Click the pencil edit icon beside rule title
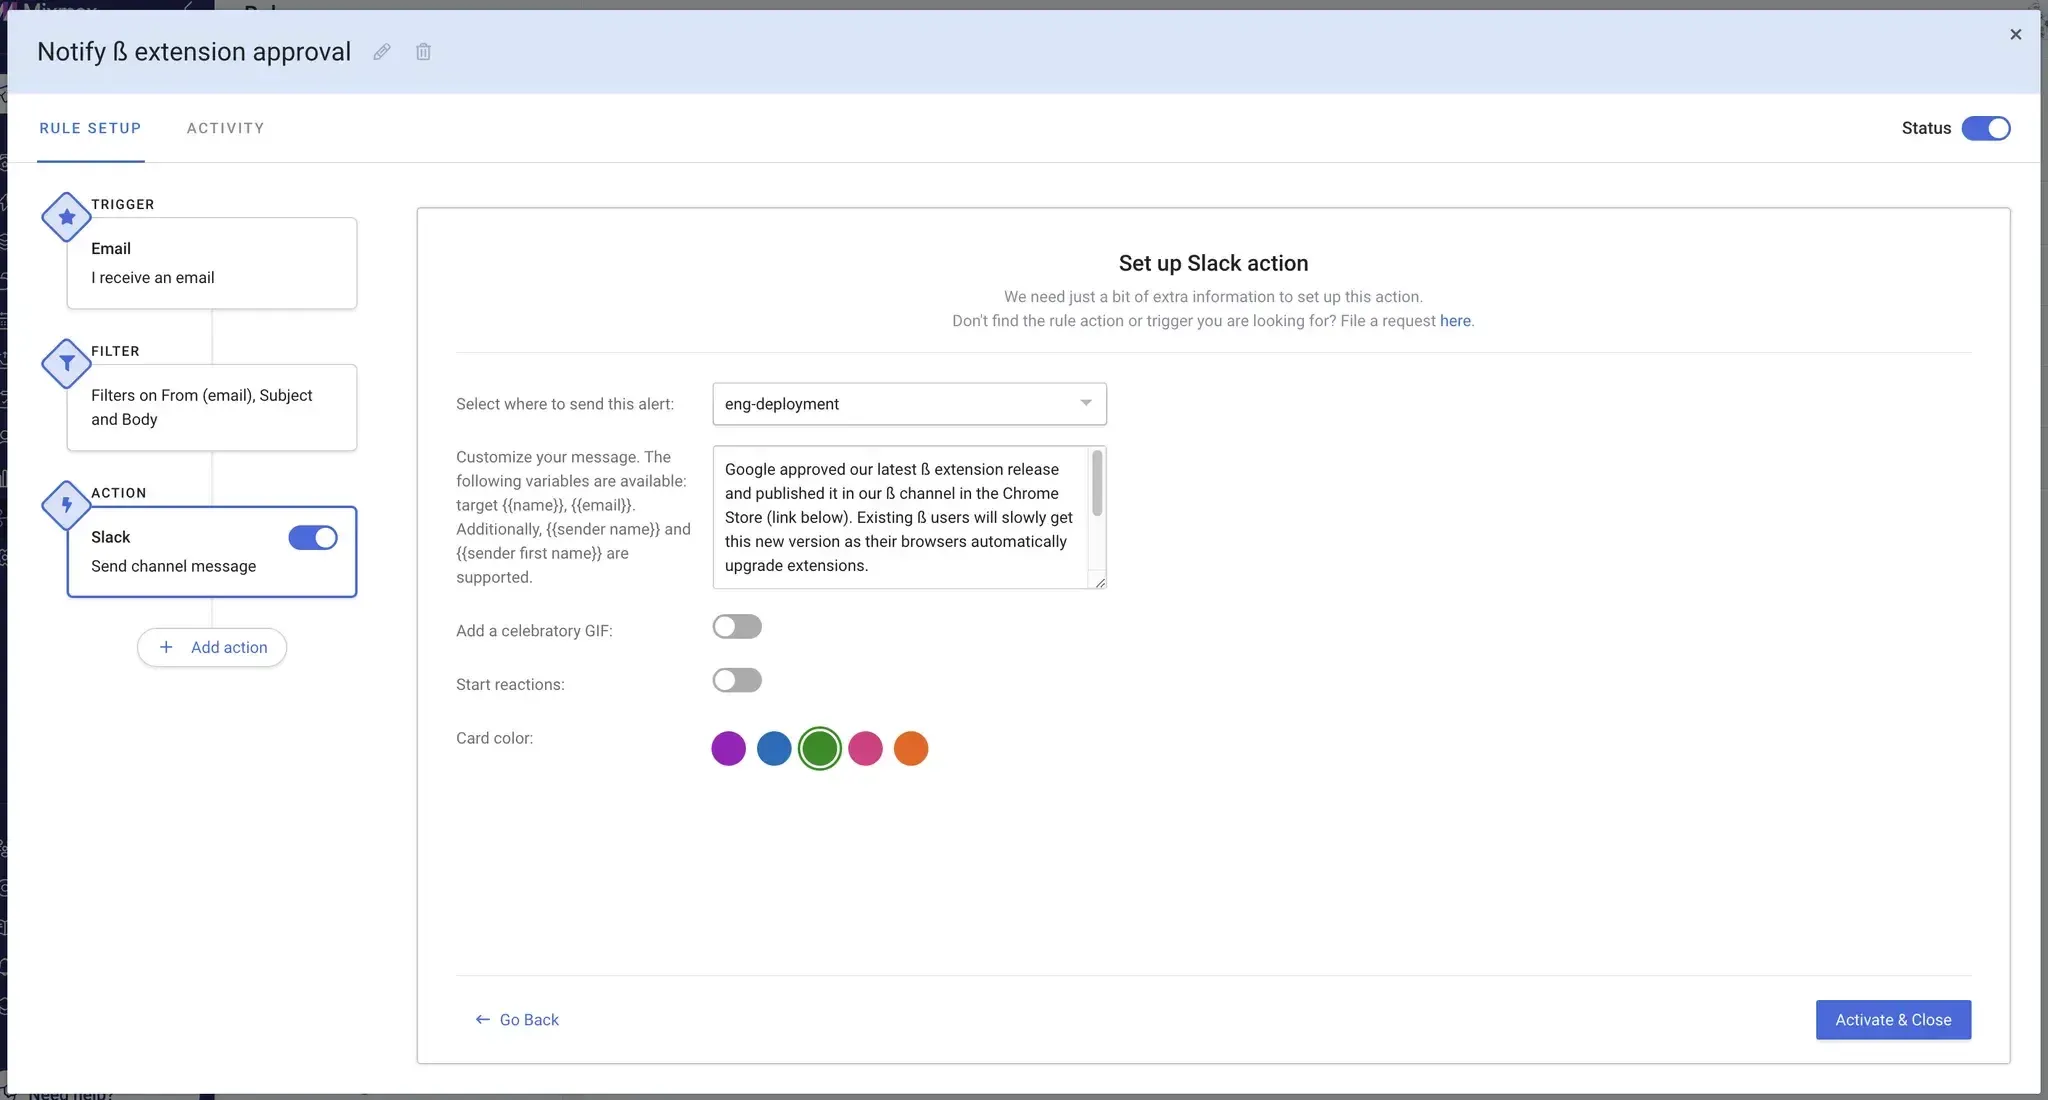 (x=382, y=52)
